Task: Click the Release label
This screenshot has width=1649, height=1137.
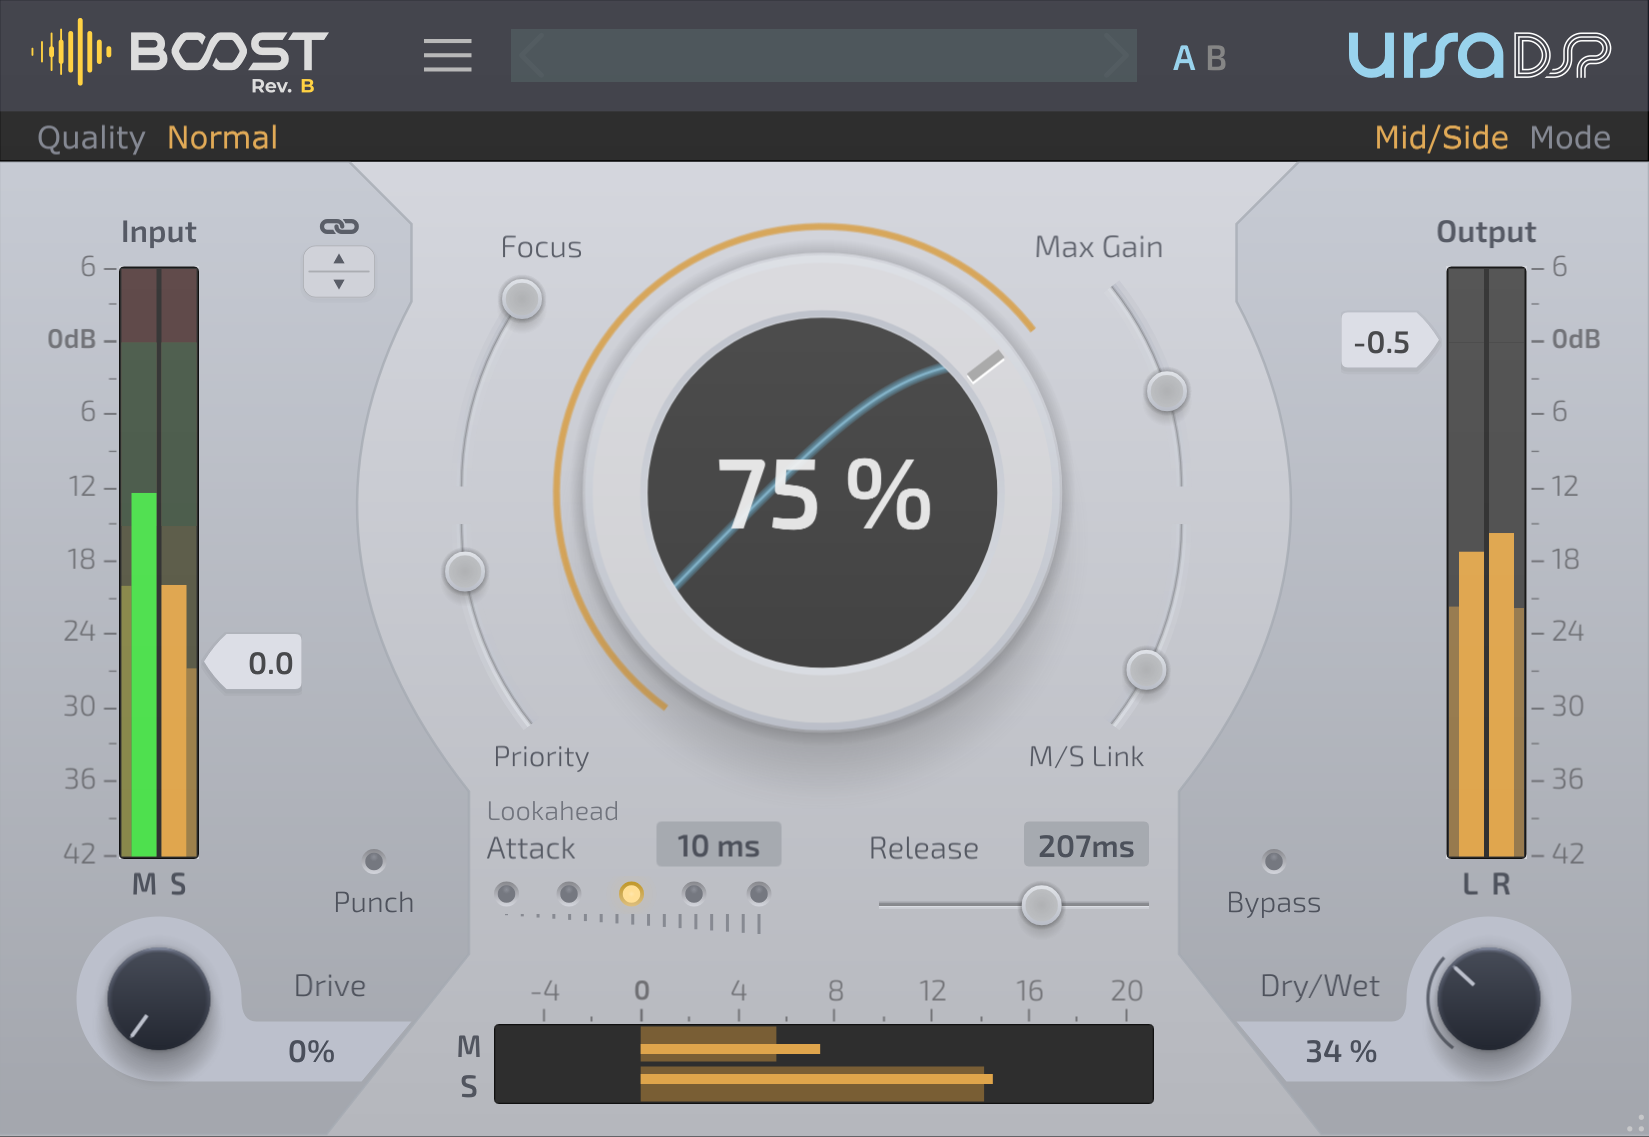Action: [x=923, y=848]
